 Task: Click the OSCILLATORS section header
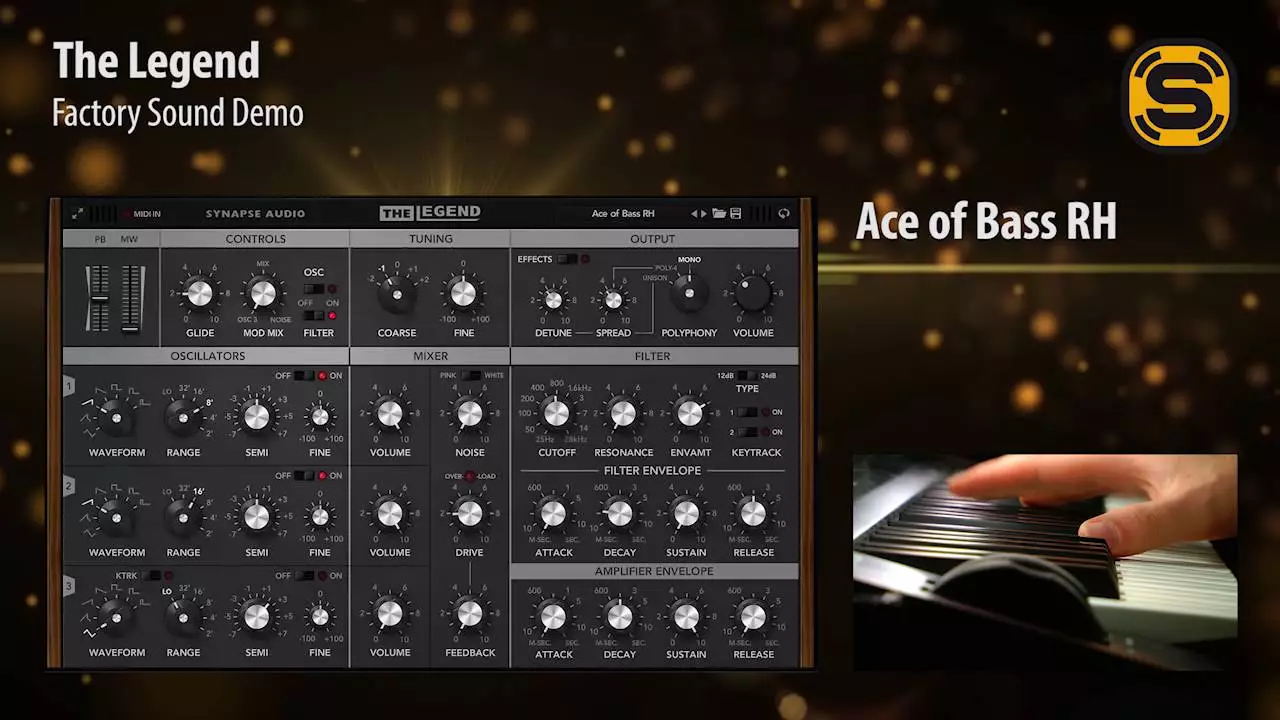206,356
